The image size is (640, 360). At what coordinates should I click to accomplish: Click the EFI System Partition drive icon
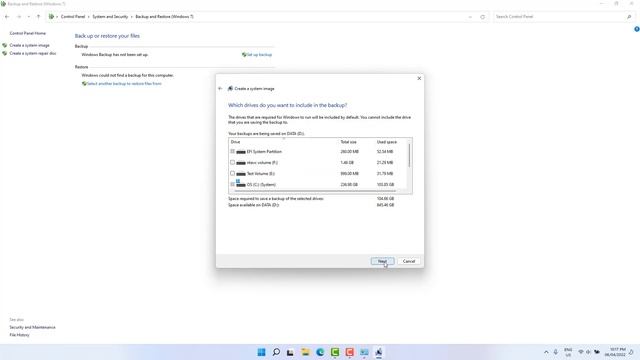pos(241,152)
